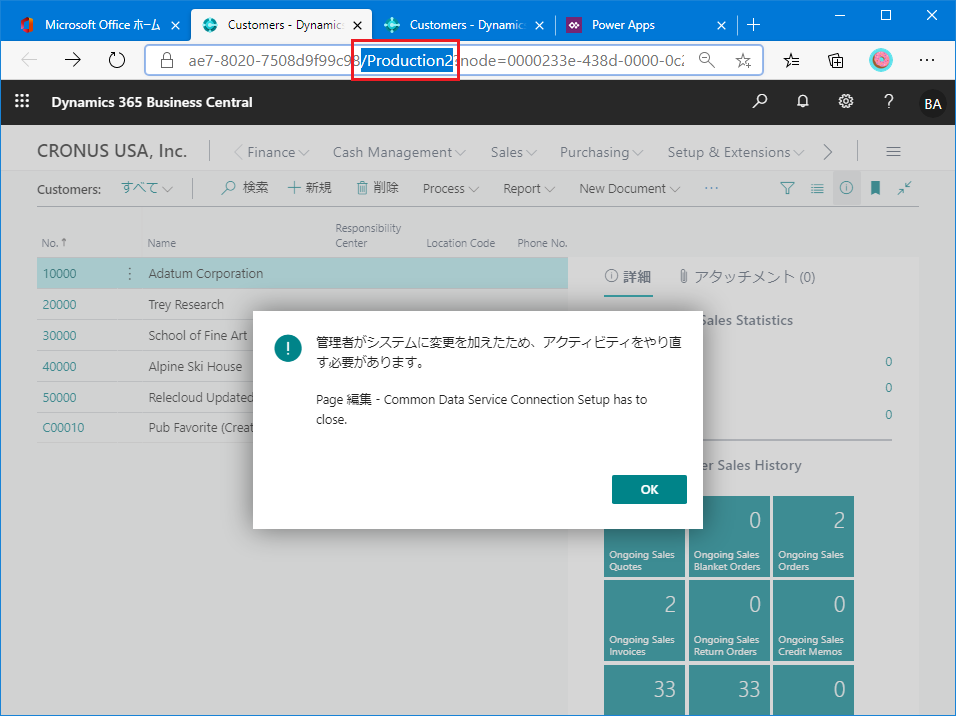Switch to the アタッチメント (0) tab

(x=747, y=277)
